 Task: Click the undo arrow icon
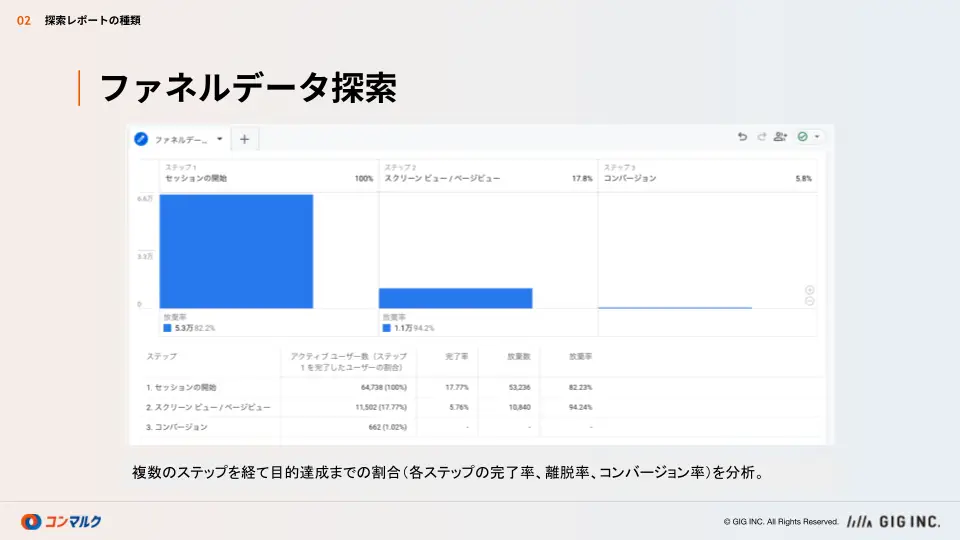742,137
